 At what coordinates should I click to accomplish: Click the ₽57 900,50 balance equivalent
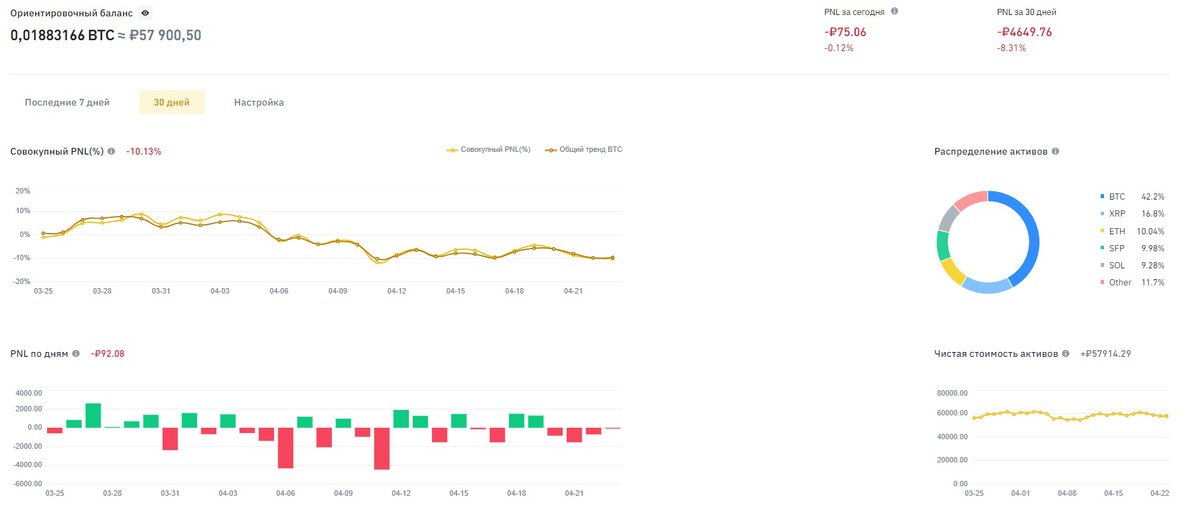point(166,35)
